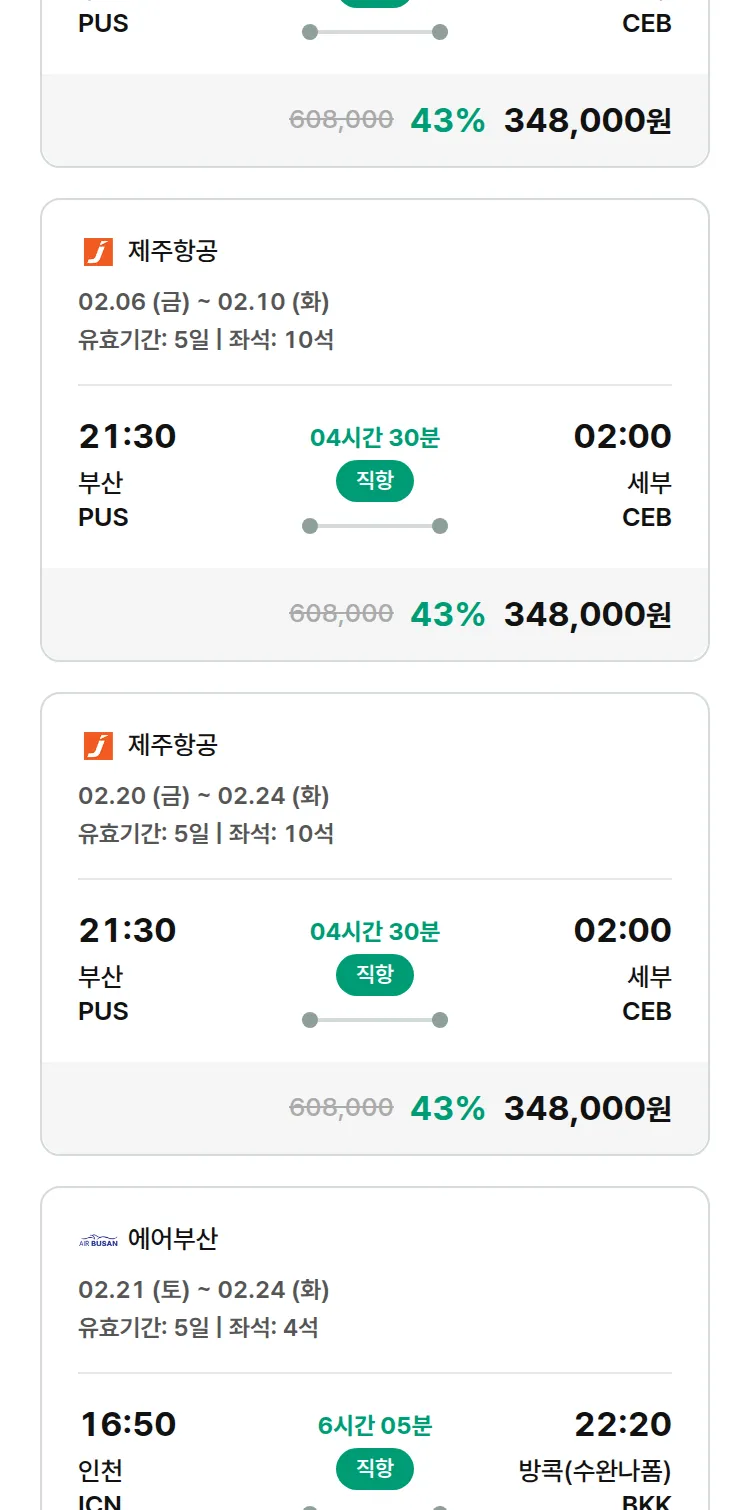
Task: Click 직항 badge on Air Busan flight
Action: pos(374,1469)
